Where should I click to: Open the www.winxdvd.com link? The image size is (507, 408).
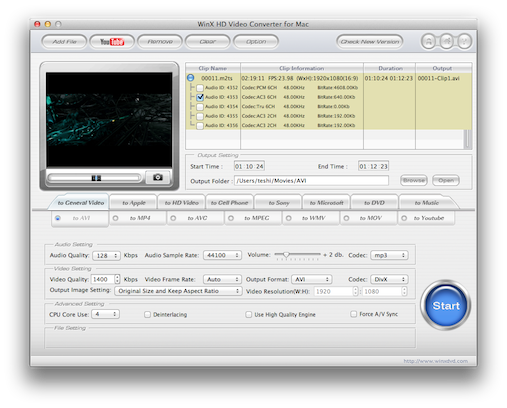[435, 361]
